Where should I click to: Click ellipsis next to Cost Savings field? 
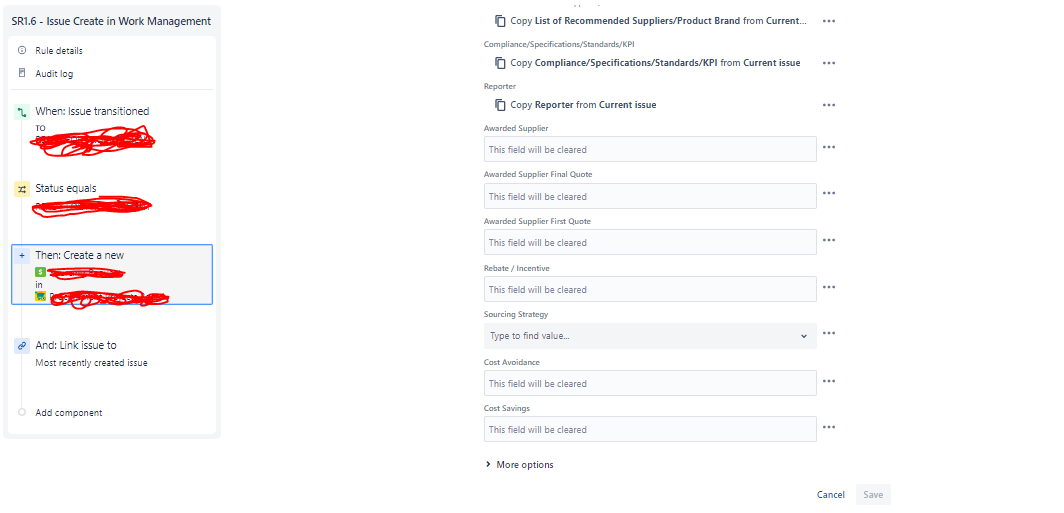829,428
